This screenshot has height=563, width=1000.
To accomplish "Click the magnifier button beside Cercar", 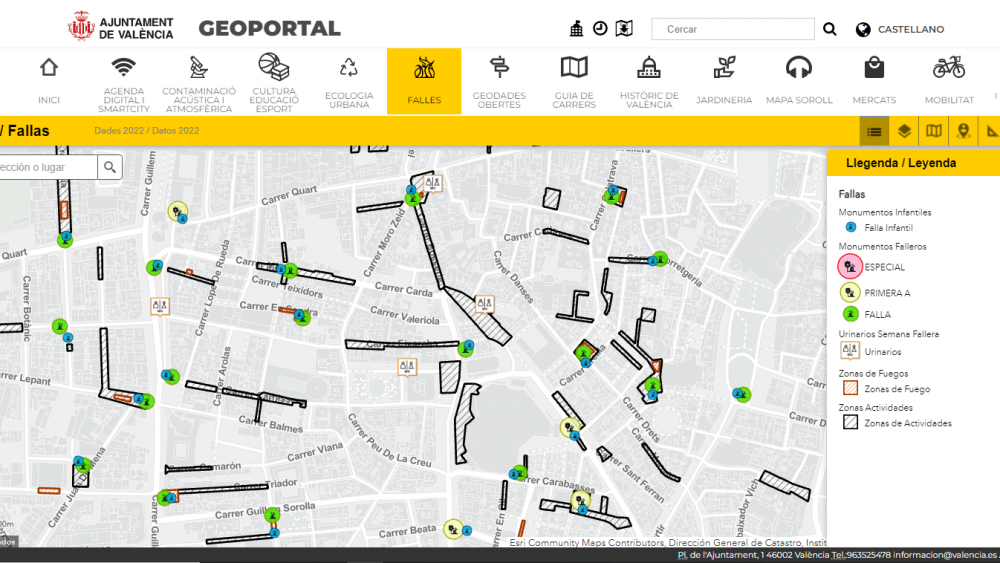I will (829, 30).
